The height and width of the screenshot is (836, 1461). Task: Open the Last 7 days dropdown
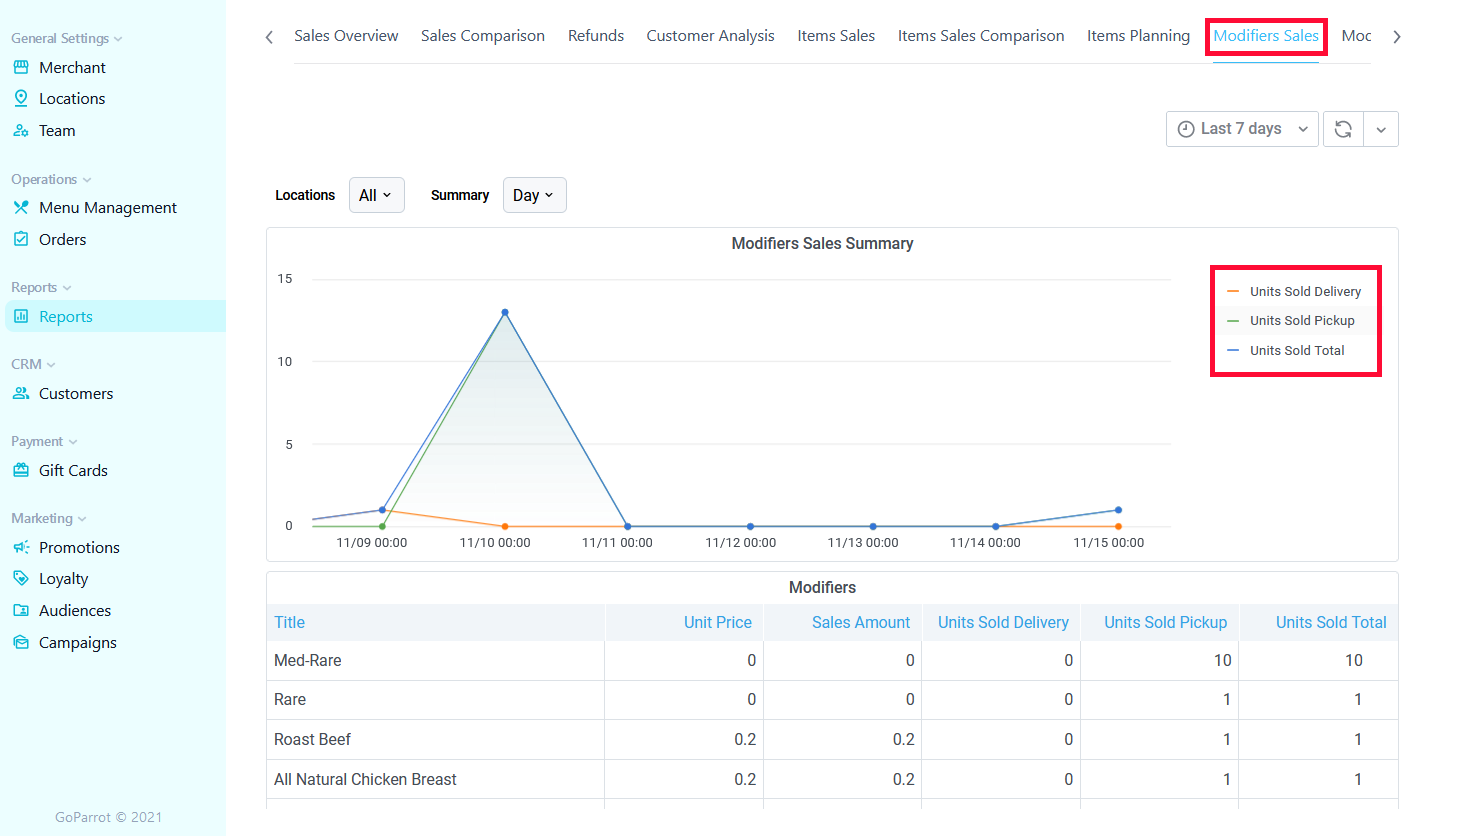pos(1242,129)
